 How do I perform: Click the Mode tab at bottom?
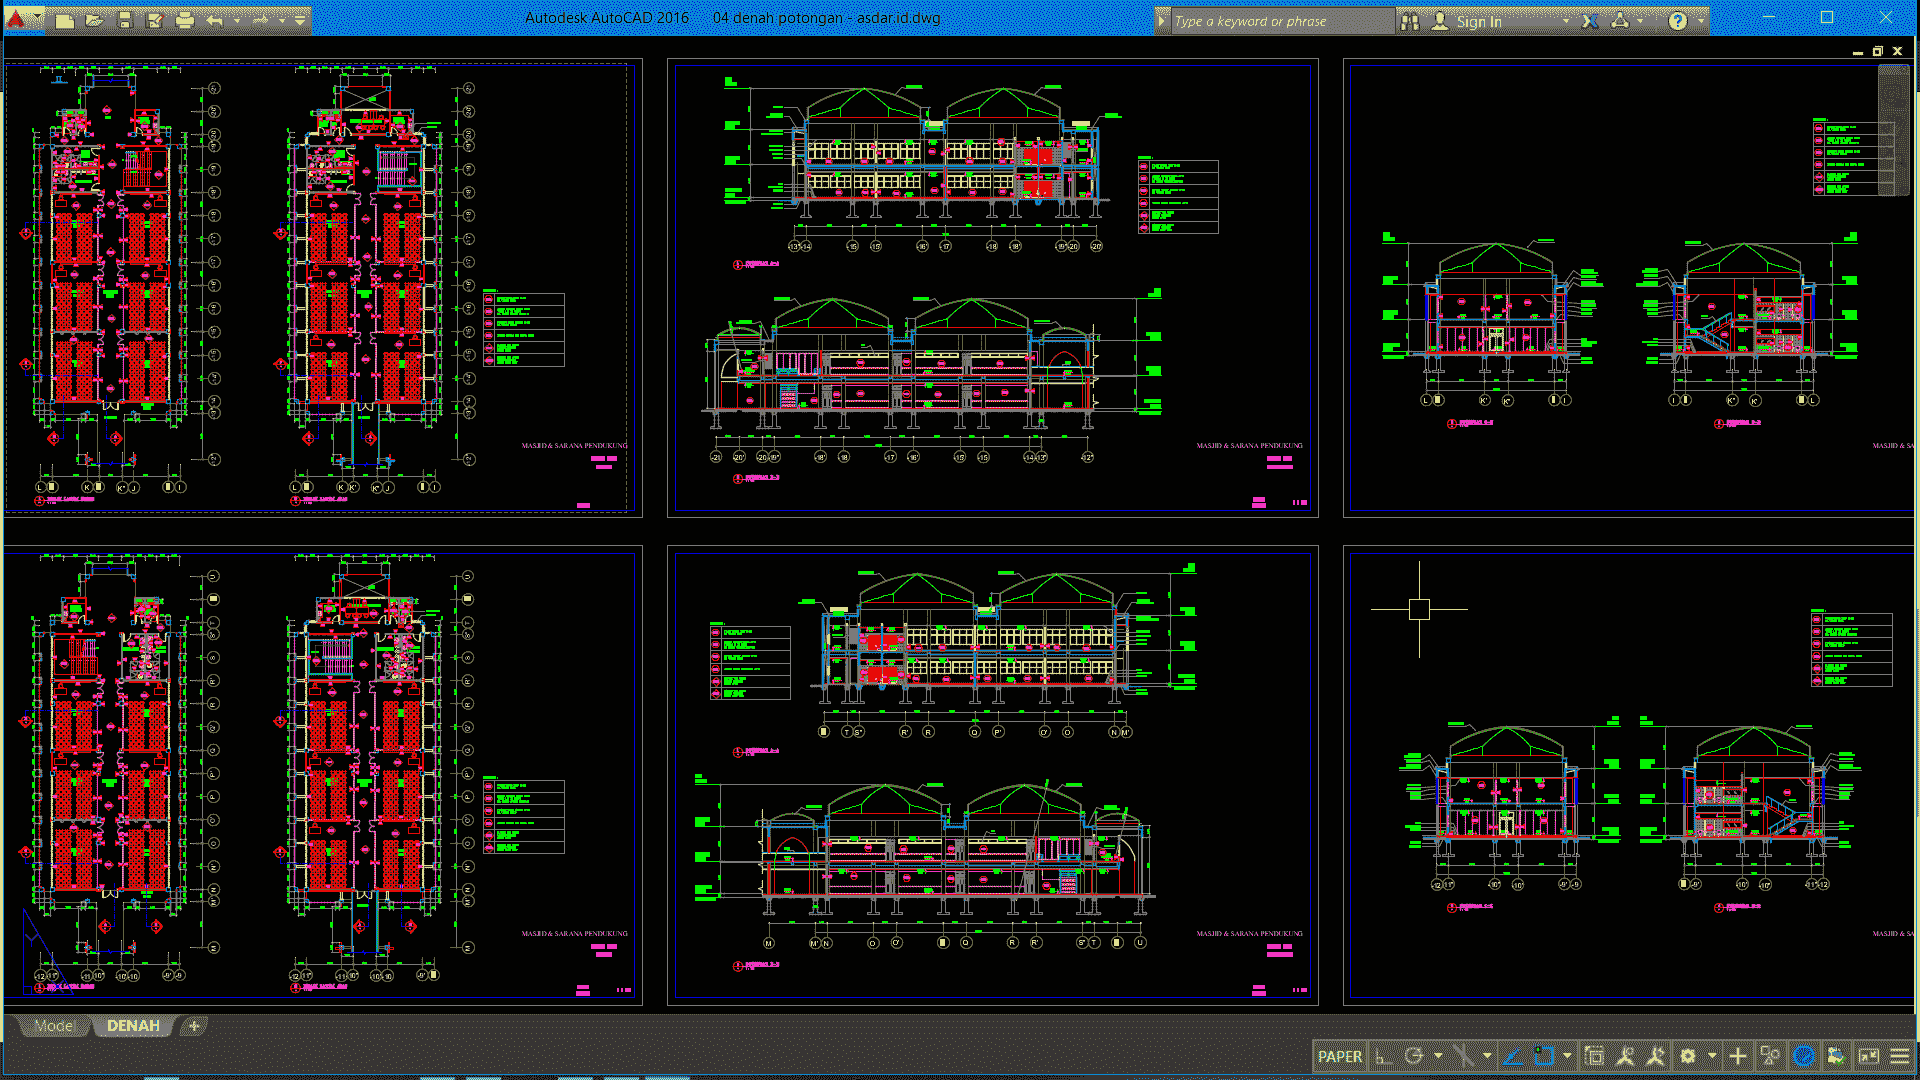(x=54, y=1026)
